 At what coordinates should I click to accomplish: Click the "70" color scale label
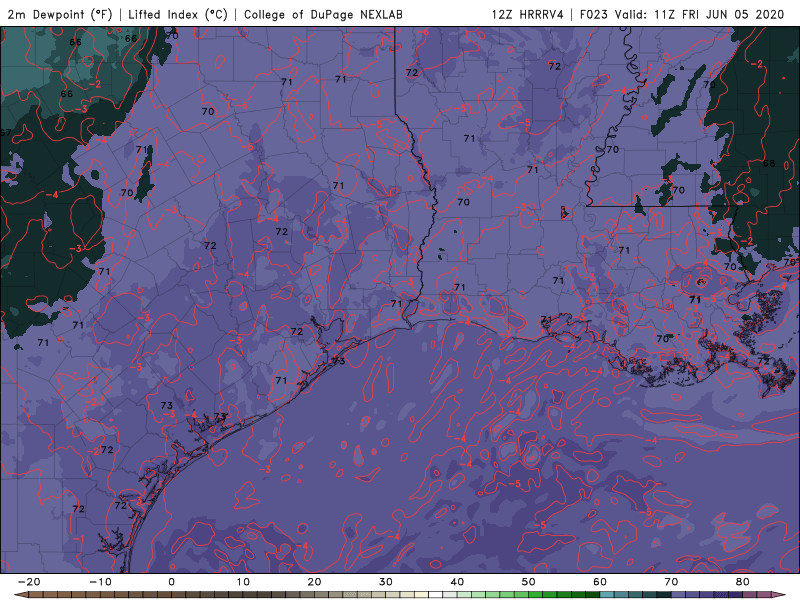tap(671, 582)
